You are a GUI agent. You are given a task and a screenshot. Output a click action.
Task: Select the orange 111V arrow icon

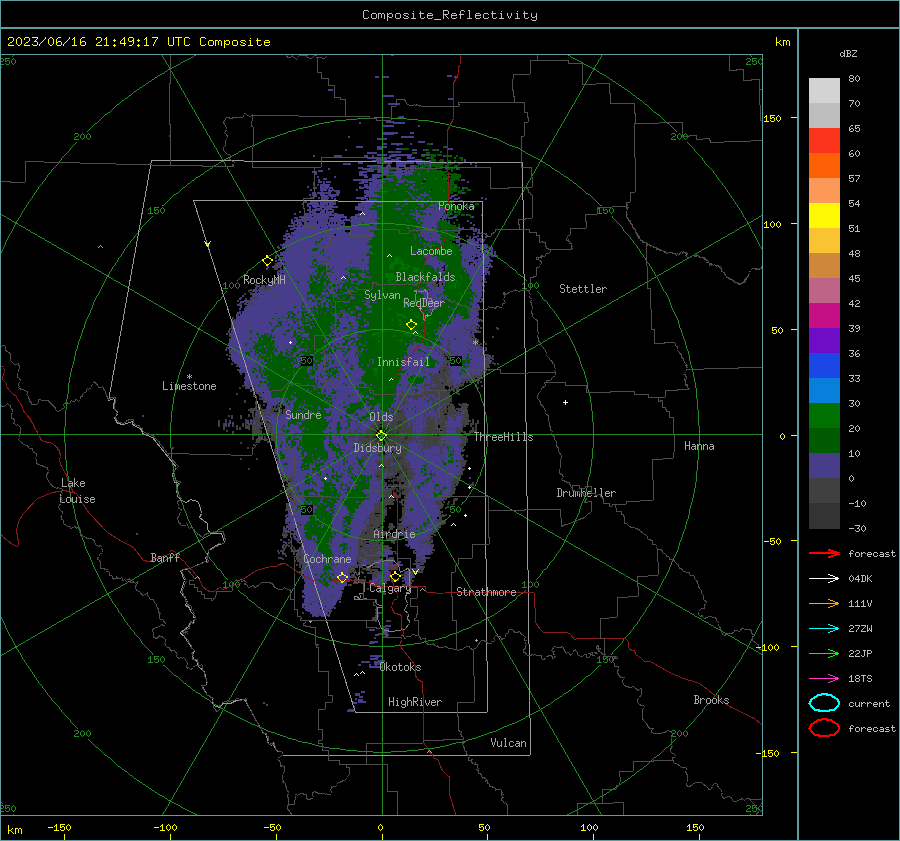pyautogui.click(x=824, y=603)
